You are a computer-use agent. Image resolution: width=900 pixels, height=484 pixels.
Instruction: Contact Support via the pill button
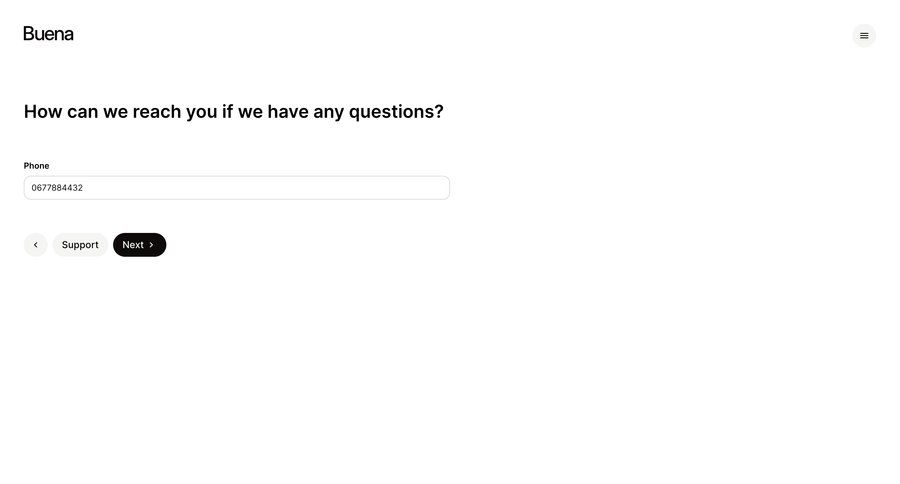pyautogui.click(x=80, y=245)
